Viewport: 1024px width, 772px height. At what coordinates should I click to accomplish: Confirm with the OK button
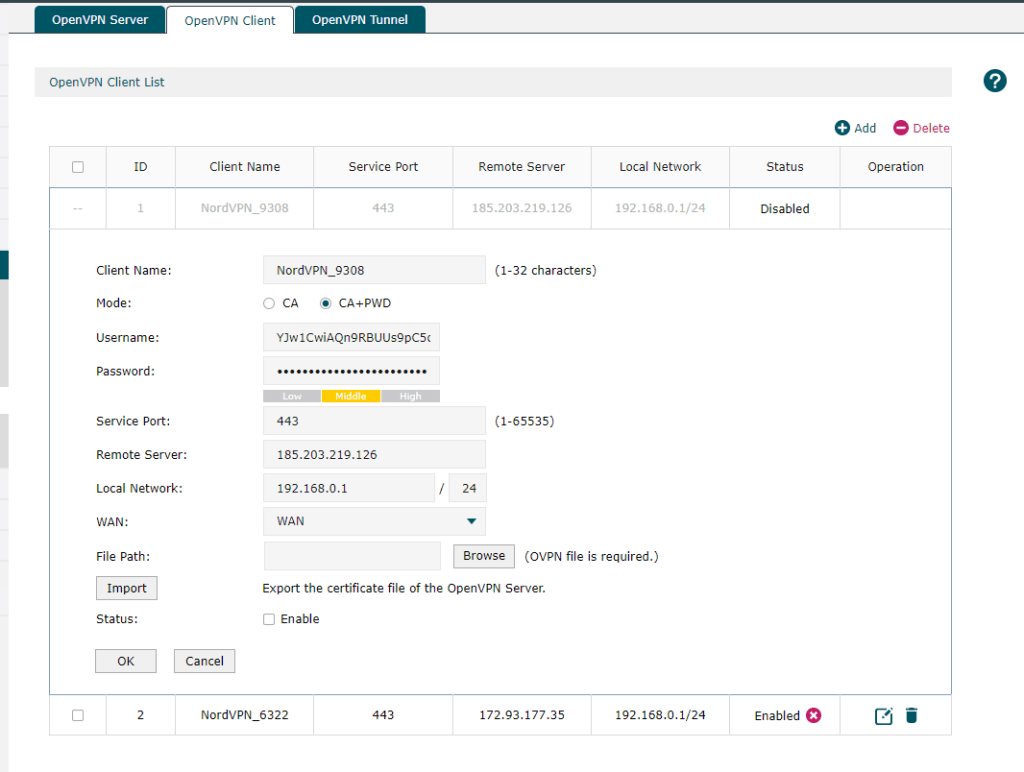[x=125, y=661]
